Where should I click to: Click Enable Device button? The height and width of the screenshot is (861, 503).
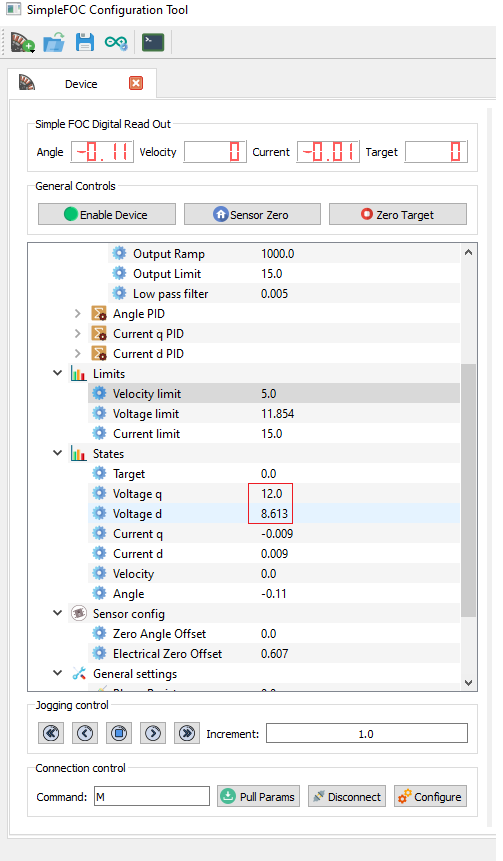coord(107,214)
